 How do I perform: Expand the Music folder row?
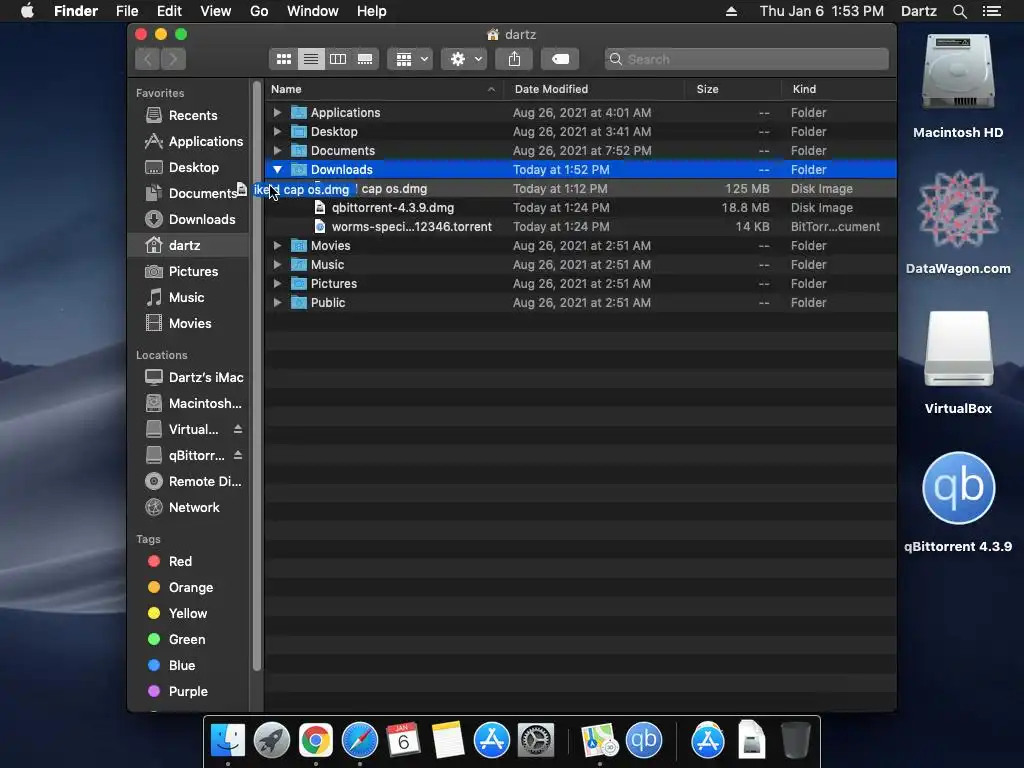point(278,264)
